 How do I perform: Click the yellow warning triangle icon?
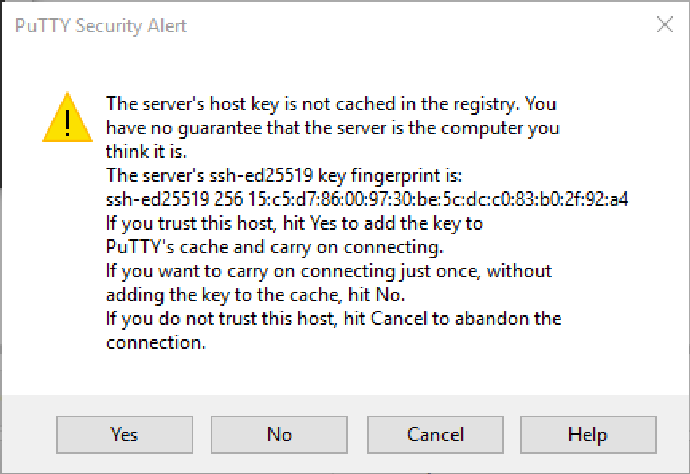pos(63,117)
